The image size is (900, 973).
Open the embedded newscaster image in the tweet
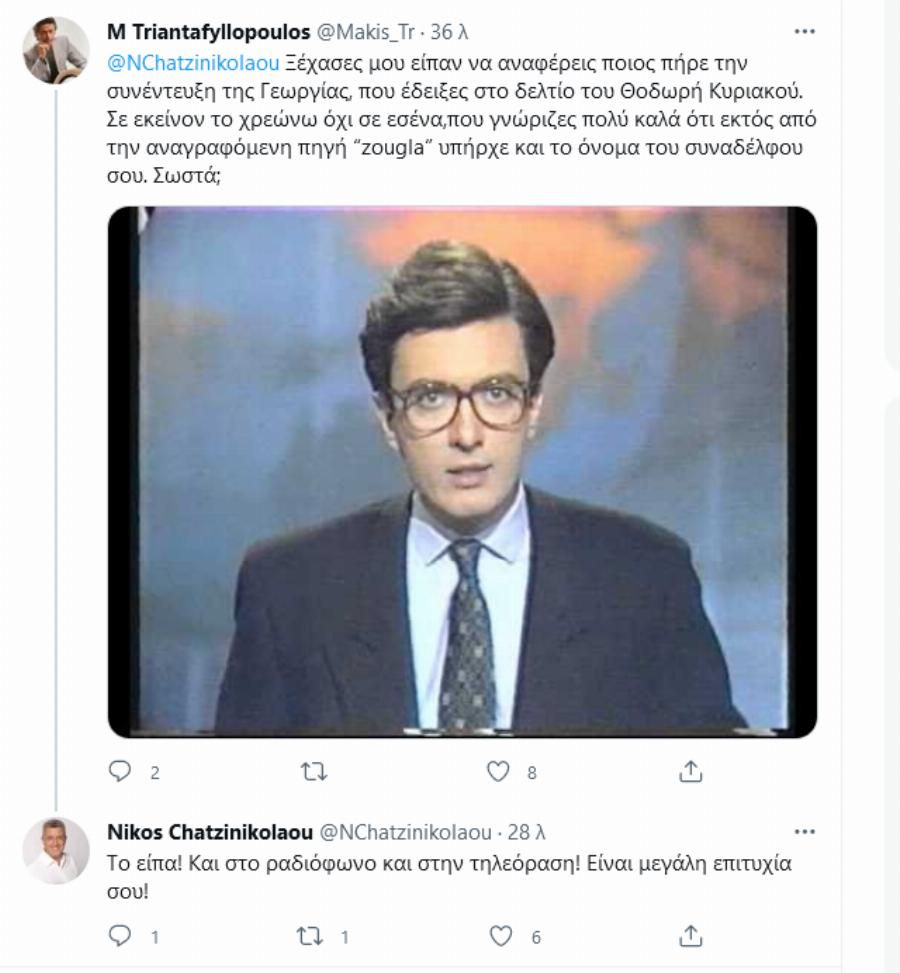point(460,470)
